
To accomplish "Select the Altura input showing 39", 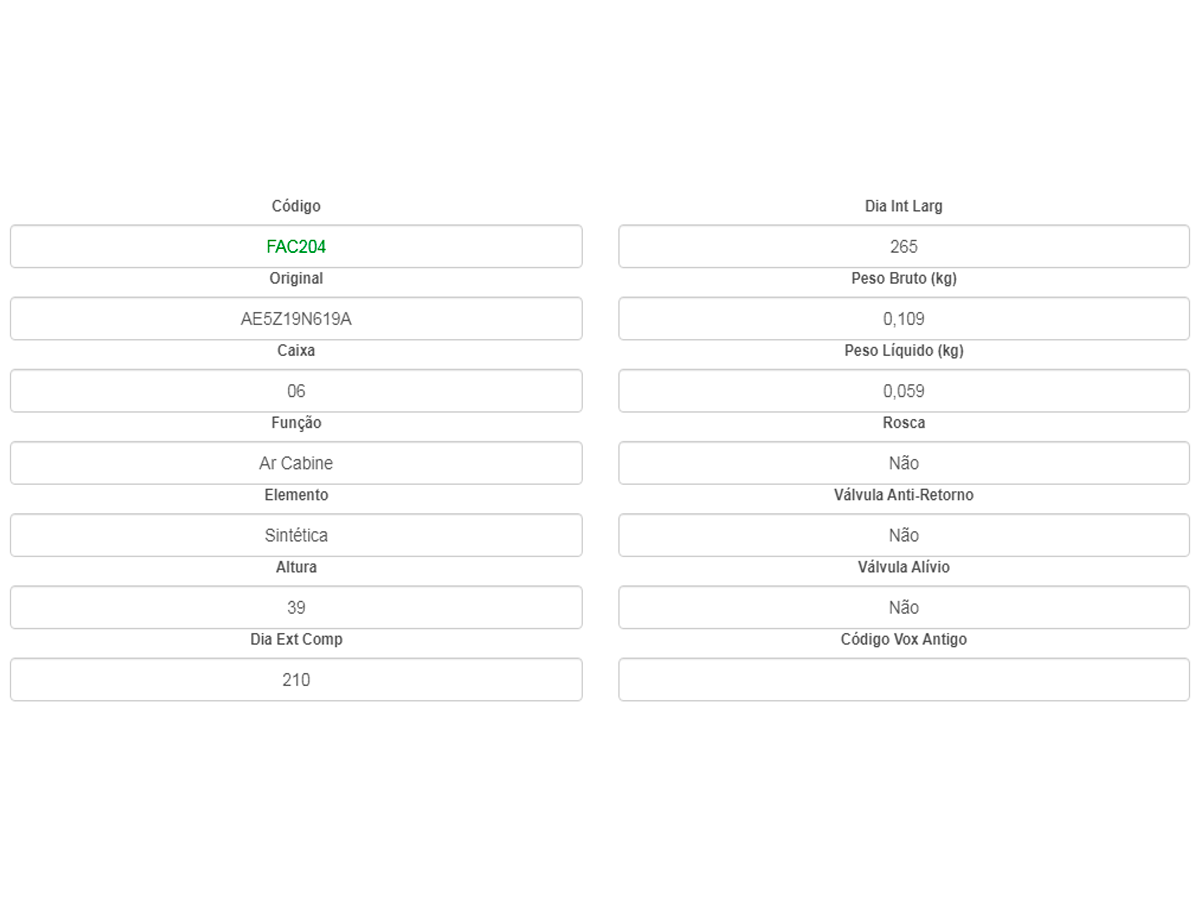I will (x=296, y=607).
